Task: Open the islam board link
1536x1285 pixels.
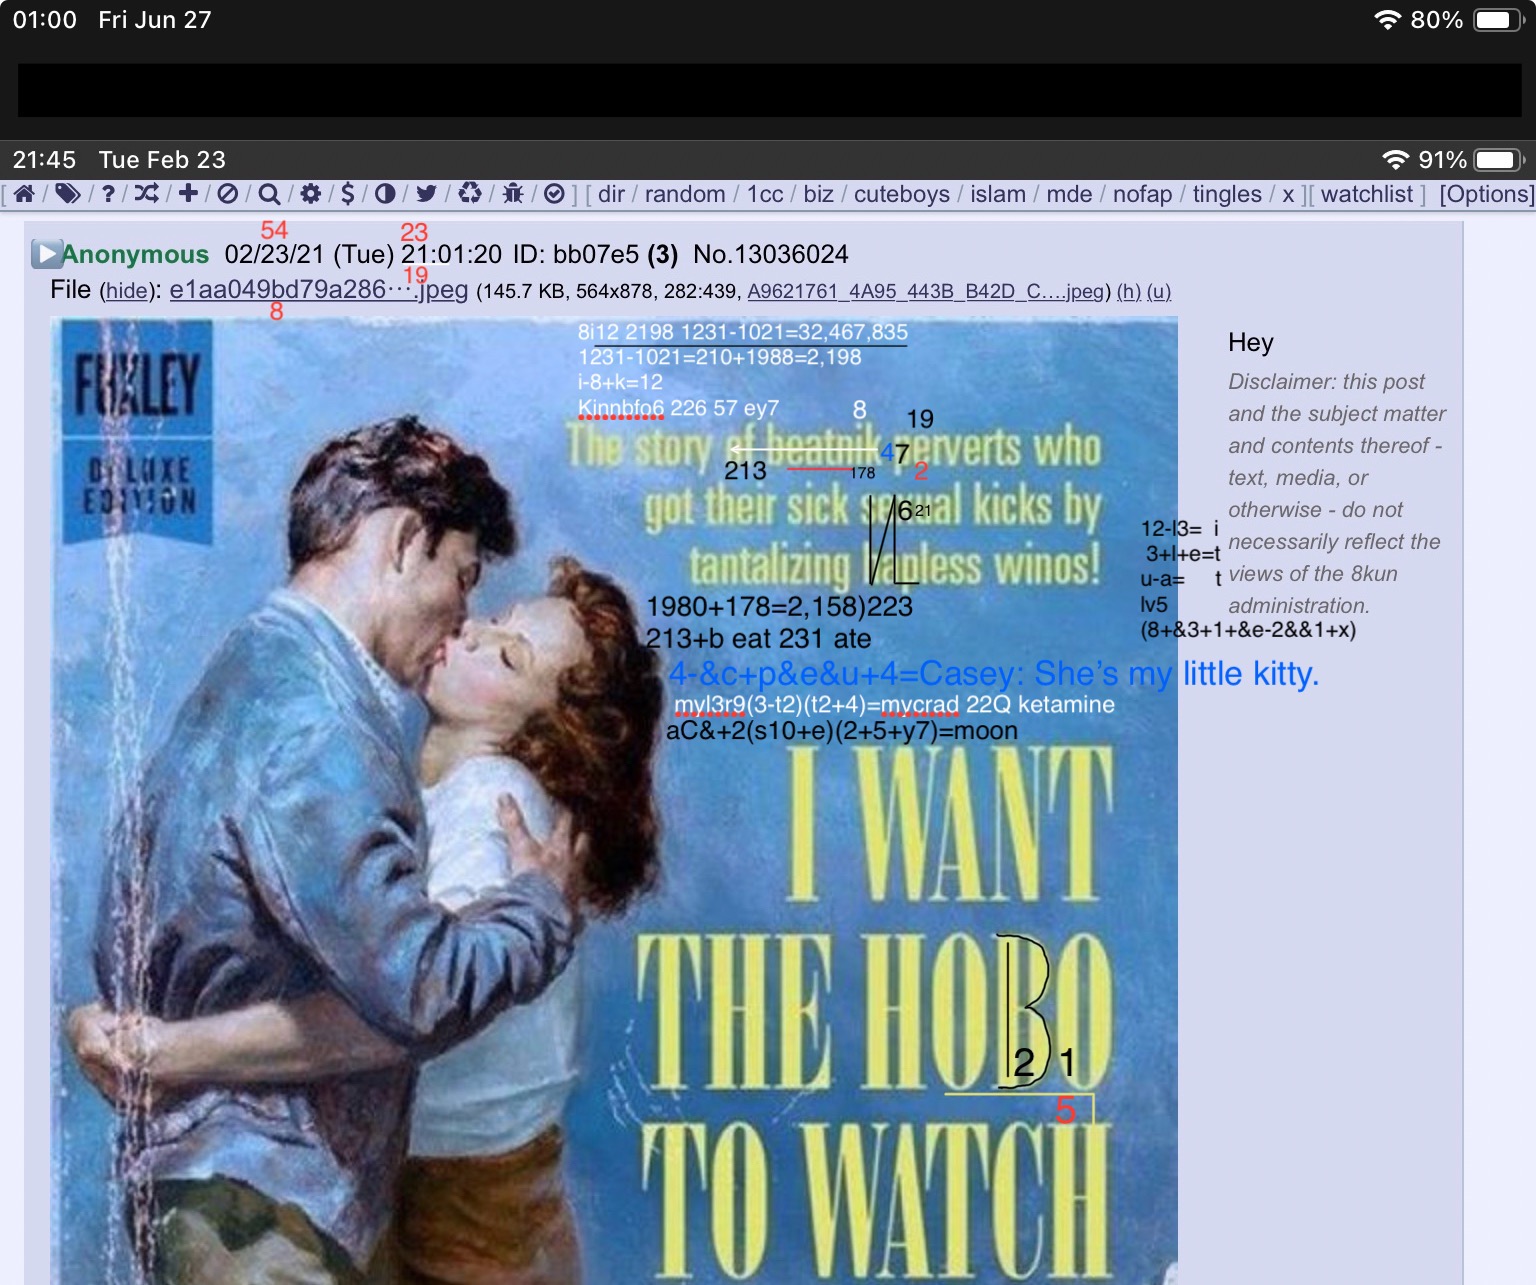Action: [998, 194]
